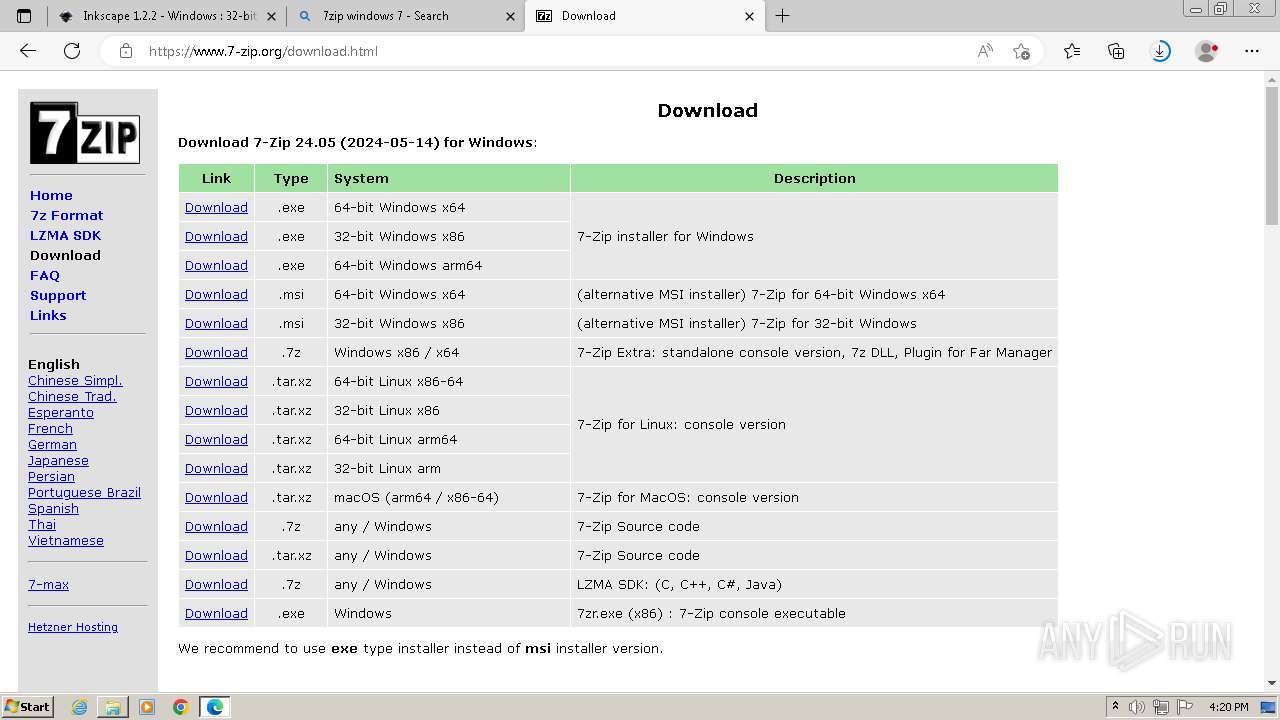The height and width of the screenshot is (720, 1280).
Task: Download .tar.xz for 64-bit Linux x86-64
Action: click(216, 381)
